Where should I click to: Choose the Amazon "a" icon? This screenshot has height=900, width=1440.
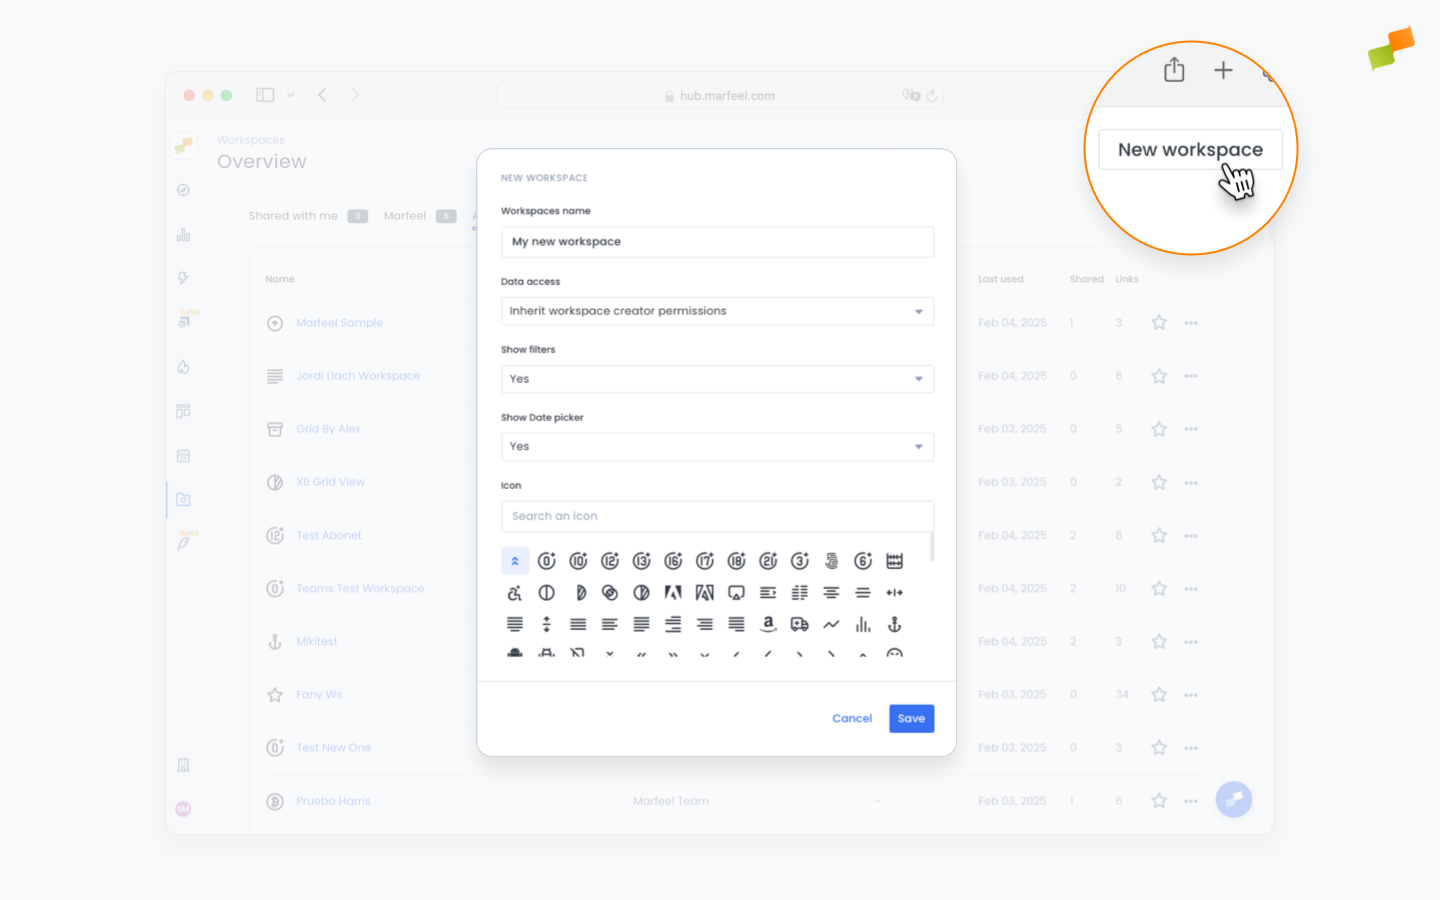pyautogui.click(x=768, y=624)
